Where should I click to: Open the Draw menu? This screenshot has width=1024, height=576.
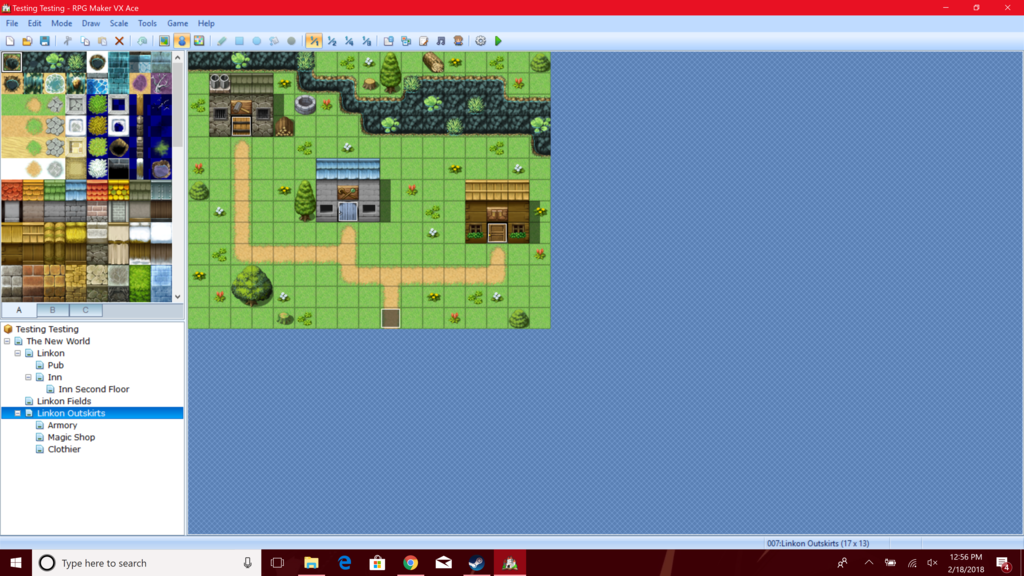90,23
